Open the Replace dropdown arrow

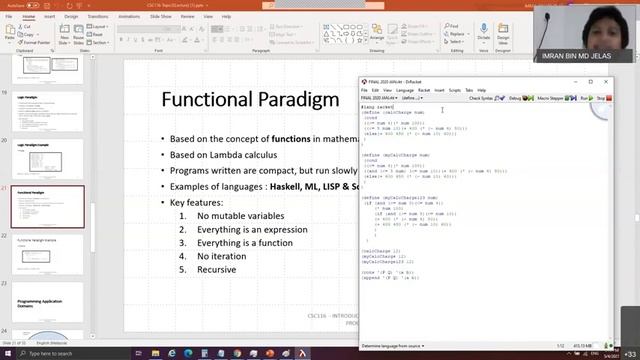pos(468,34)
